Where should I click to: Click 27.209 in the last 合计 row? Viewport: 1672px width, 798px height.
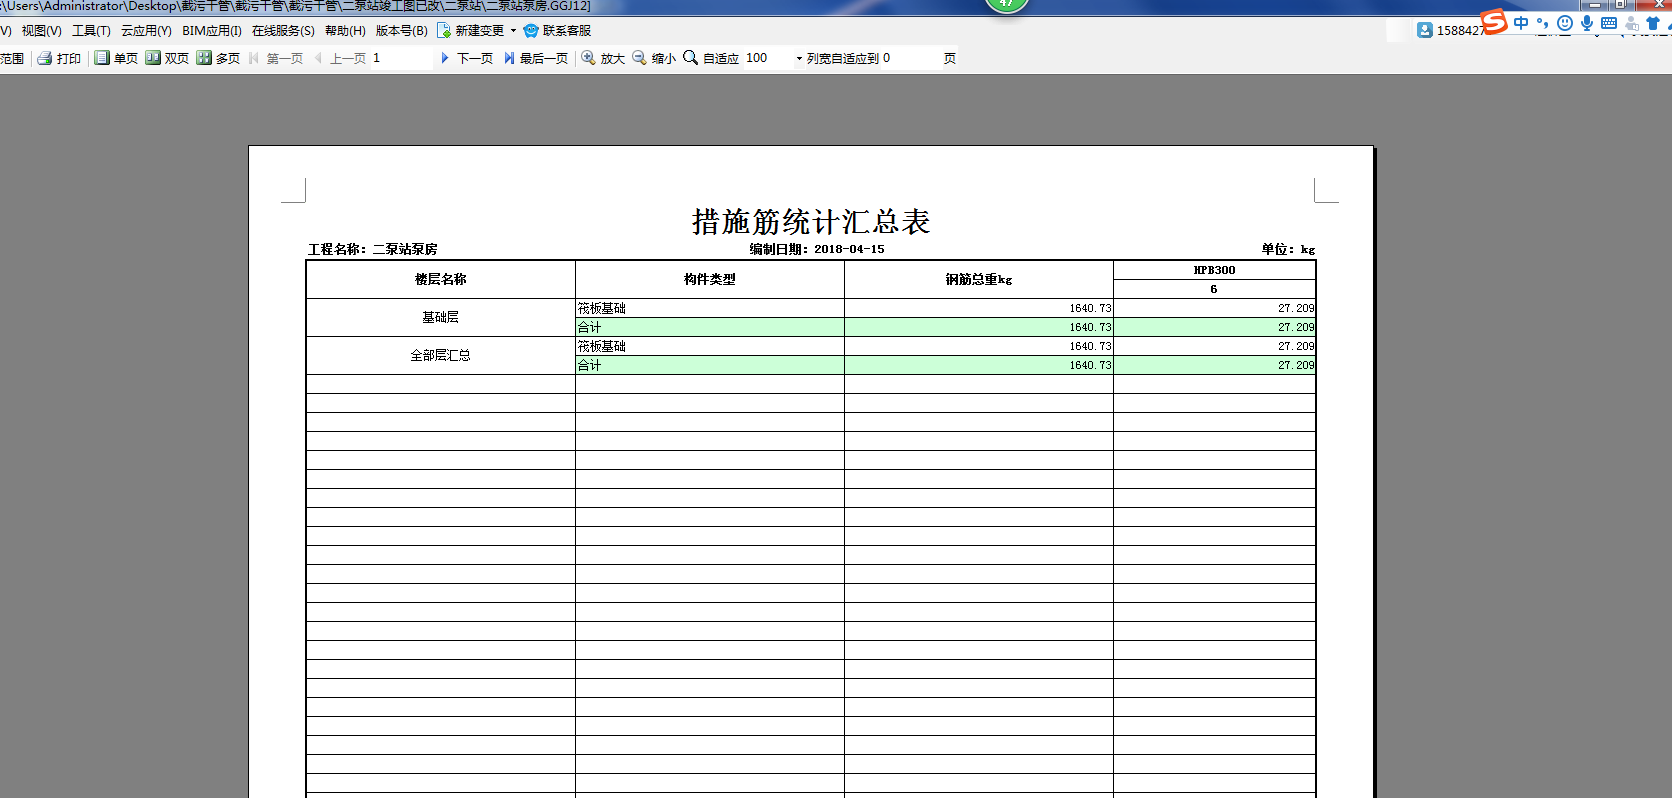tap(1214, 365)
